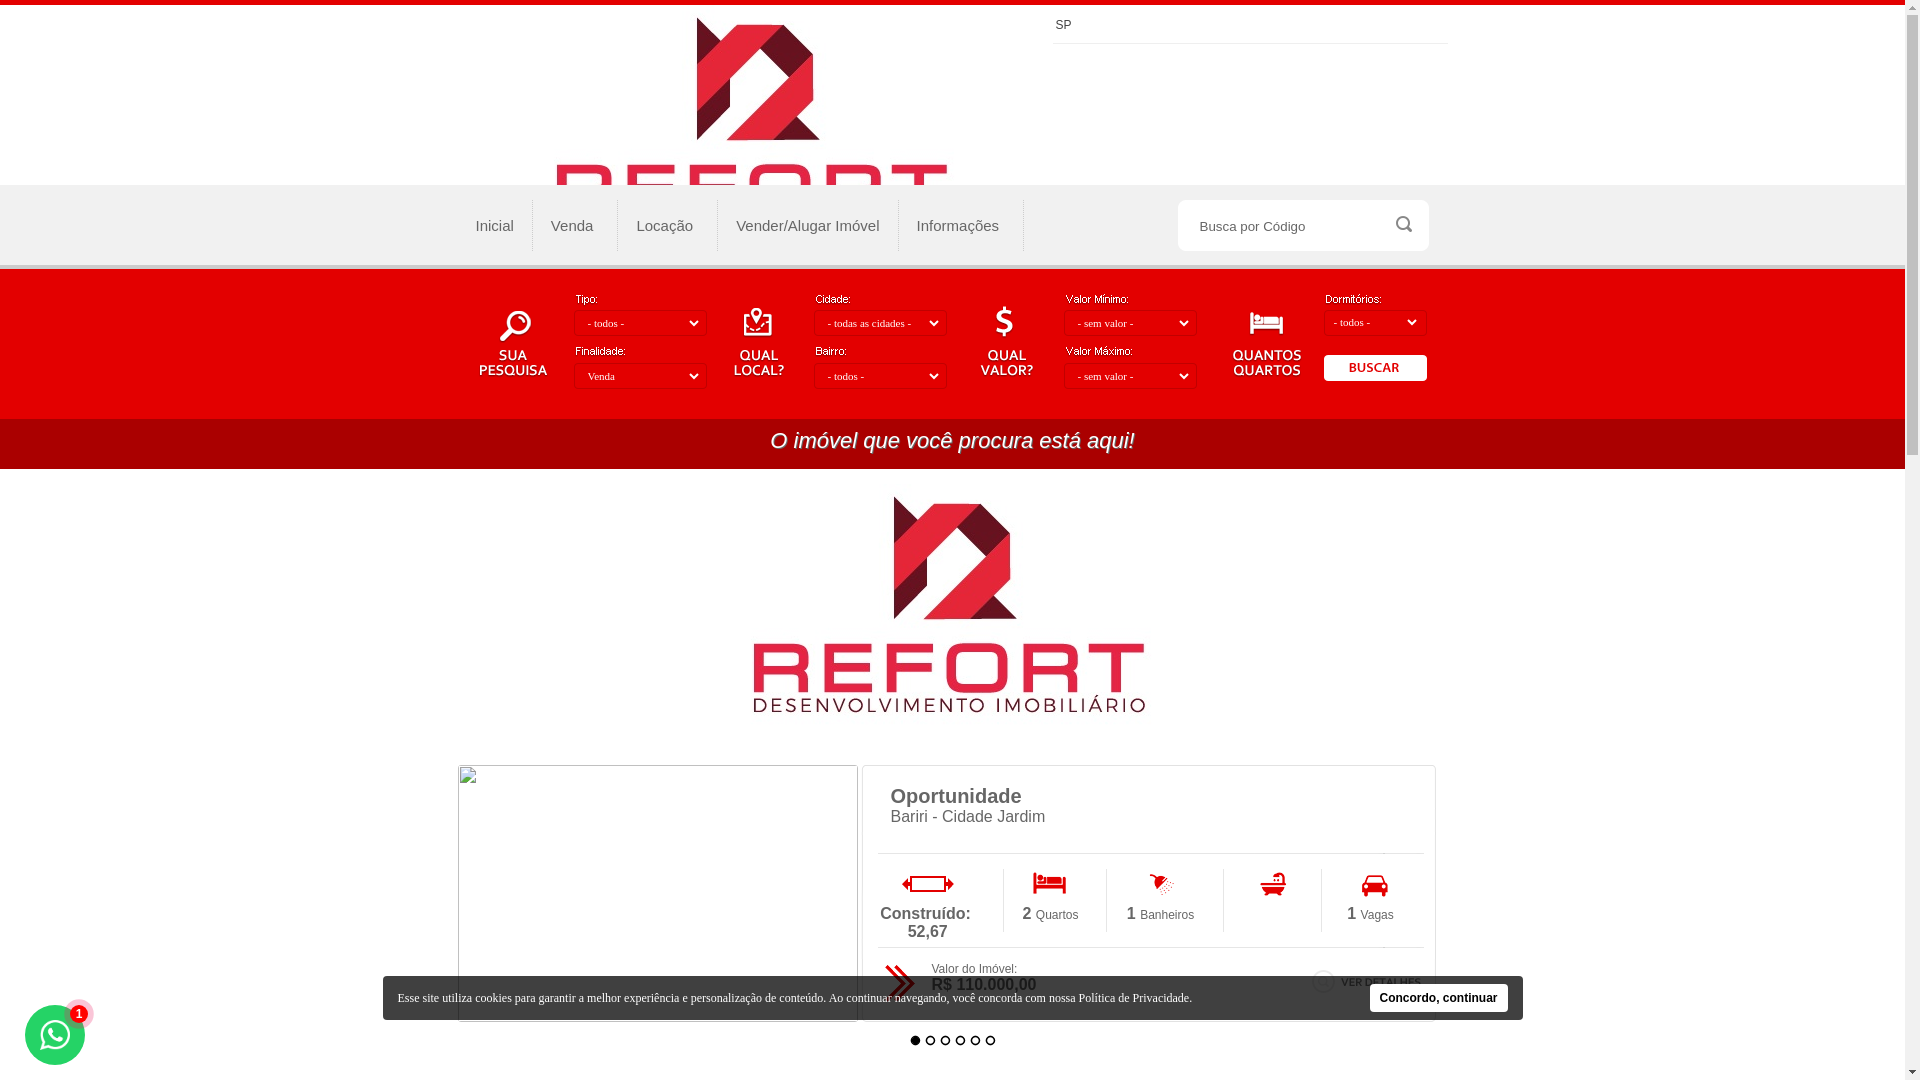This screenshot has width=1920, height=1080.
Task: Click the shower bathrooms icon
Action: tap(1161, 884)
